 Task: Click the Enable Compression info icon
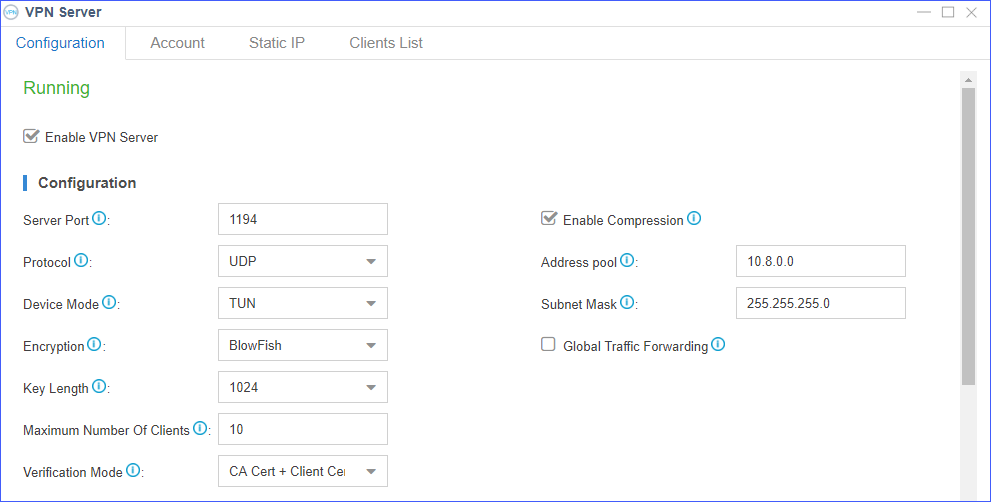point(694,219)
